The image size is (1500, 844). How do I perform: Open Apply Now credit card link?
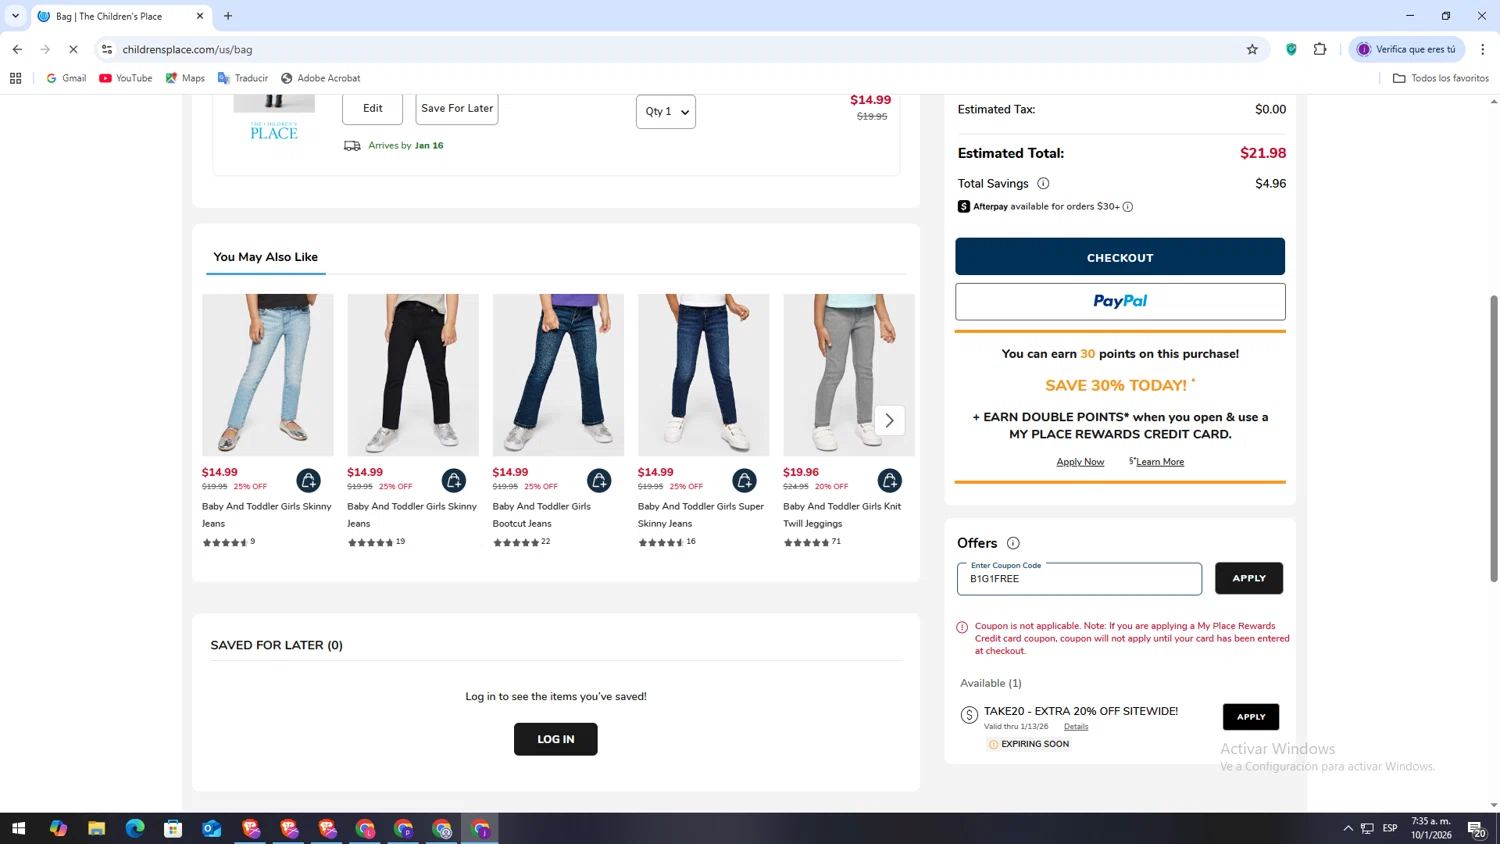tap(1080, 462)
